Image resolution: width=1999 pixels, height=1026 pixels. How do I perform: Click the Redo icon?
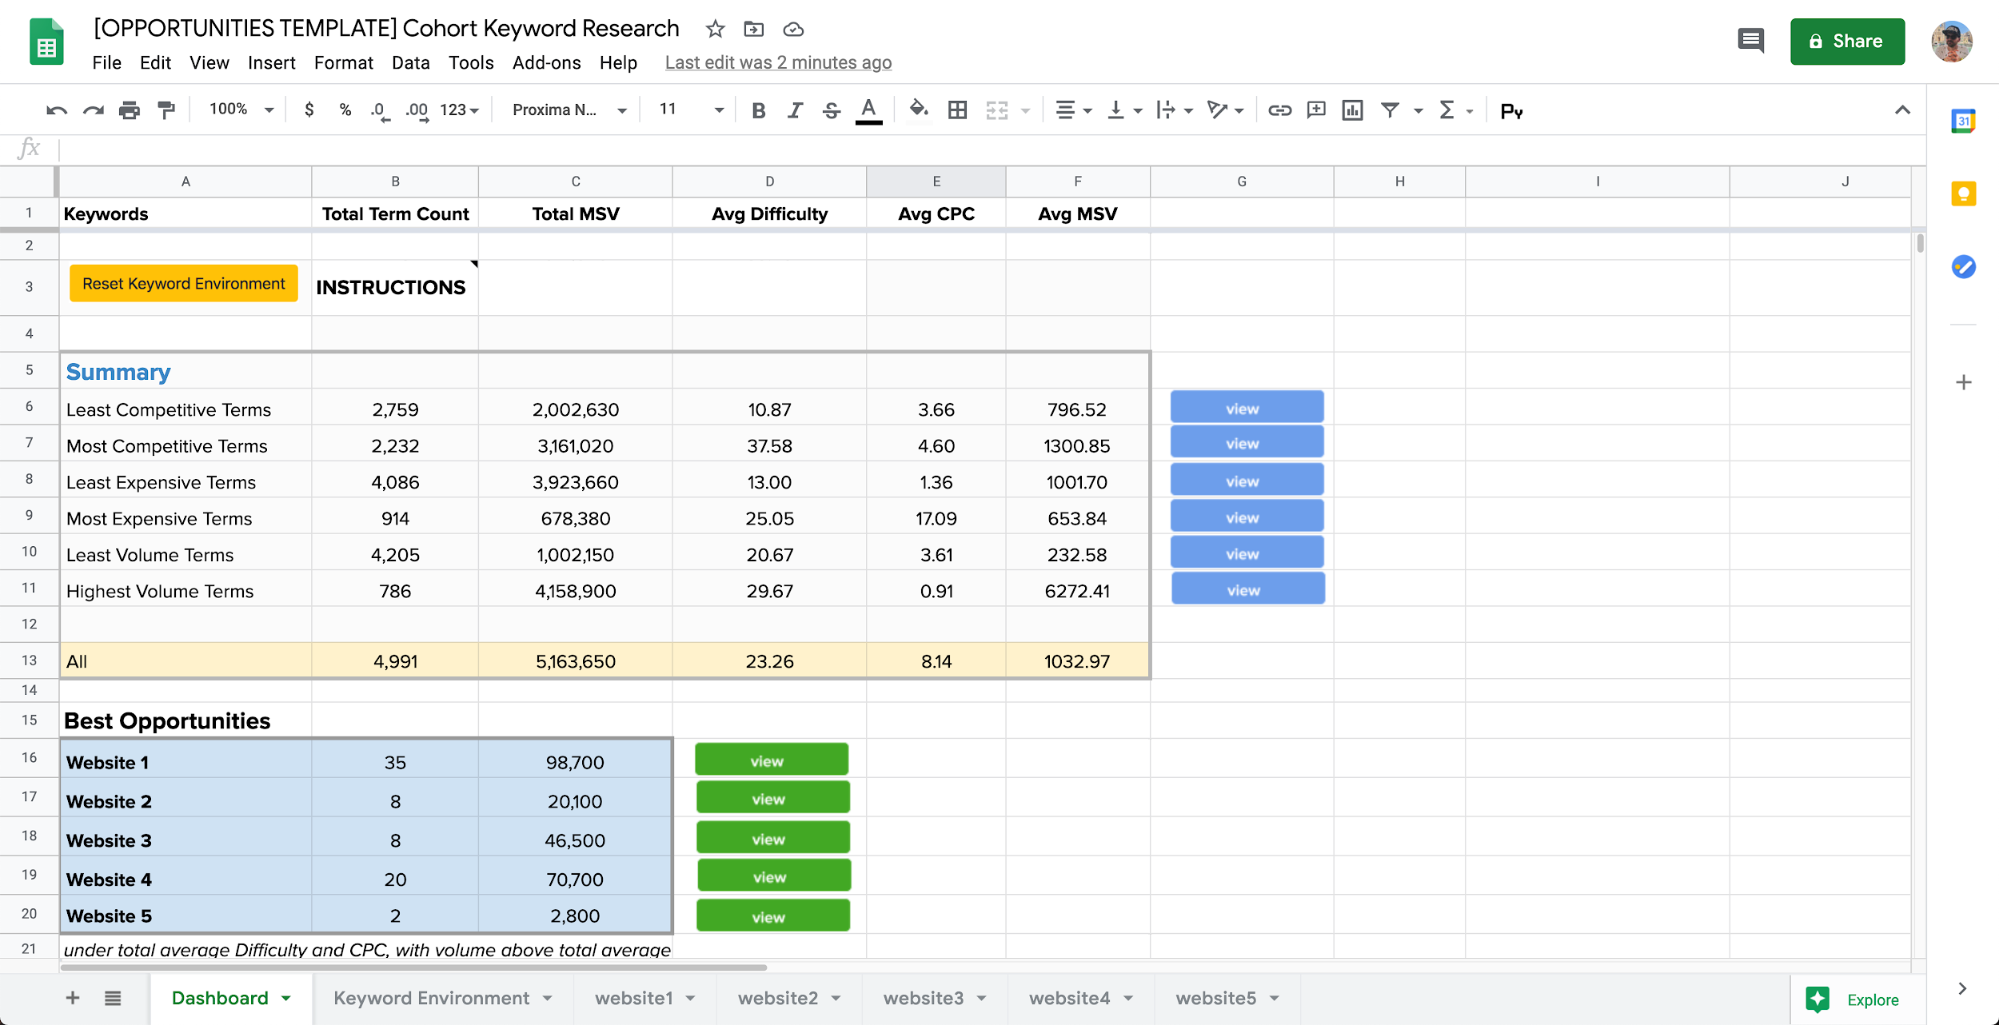pyautogui.click(x=93, y=110)
